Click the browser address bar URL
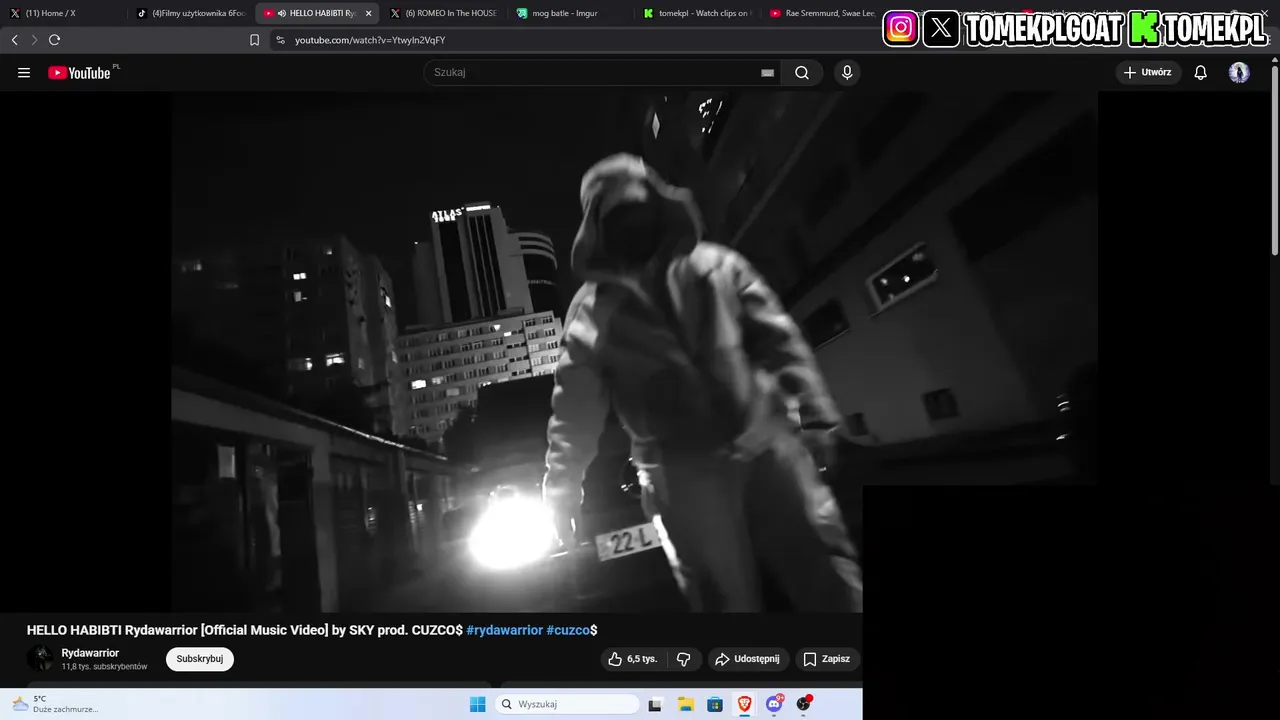 point(370,40)
